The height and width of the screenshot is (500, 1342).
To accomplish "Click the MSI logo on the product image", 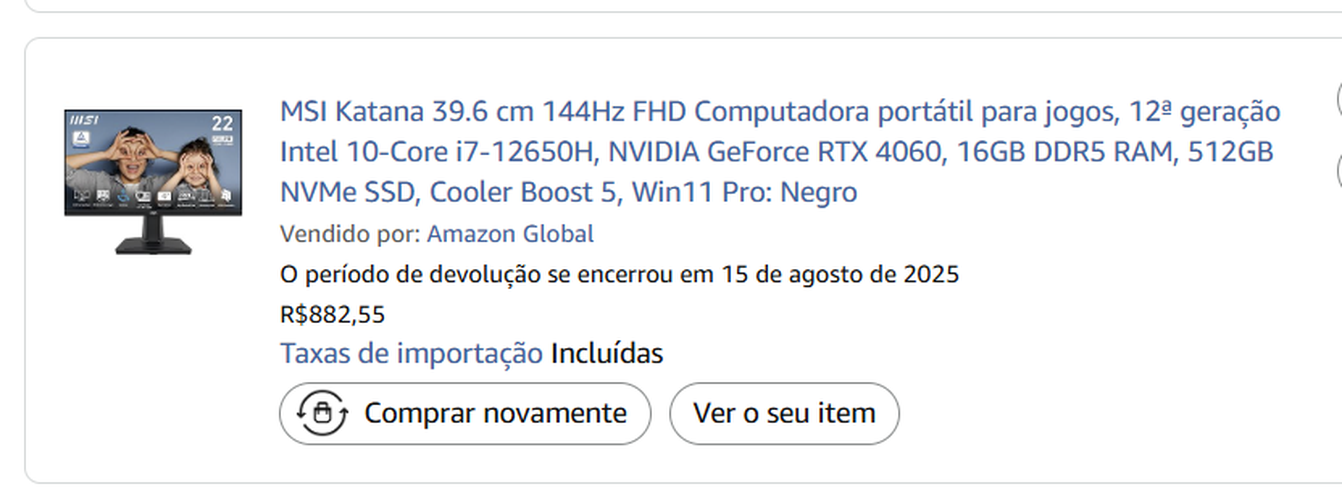I will 83,119.
